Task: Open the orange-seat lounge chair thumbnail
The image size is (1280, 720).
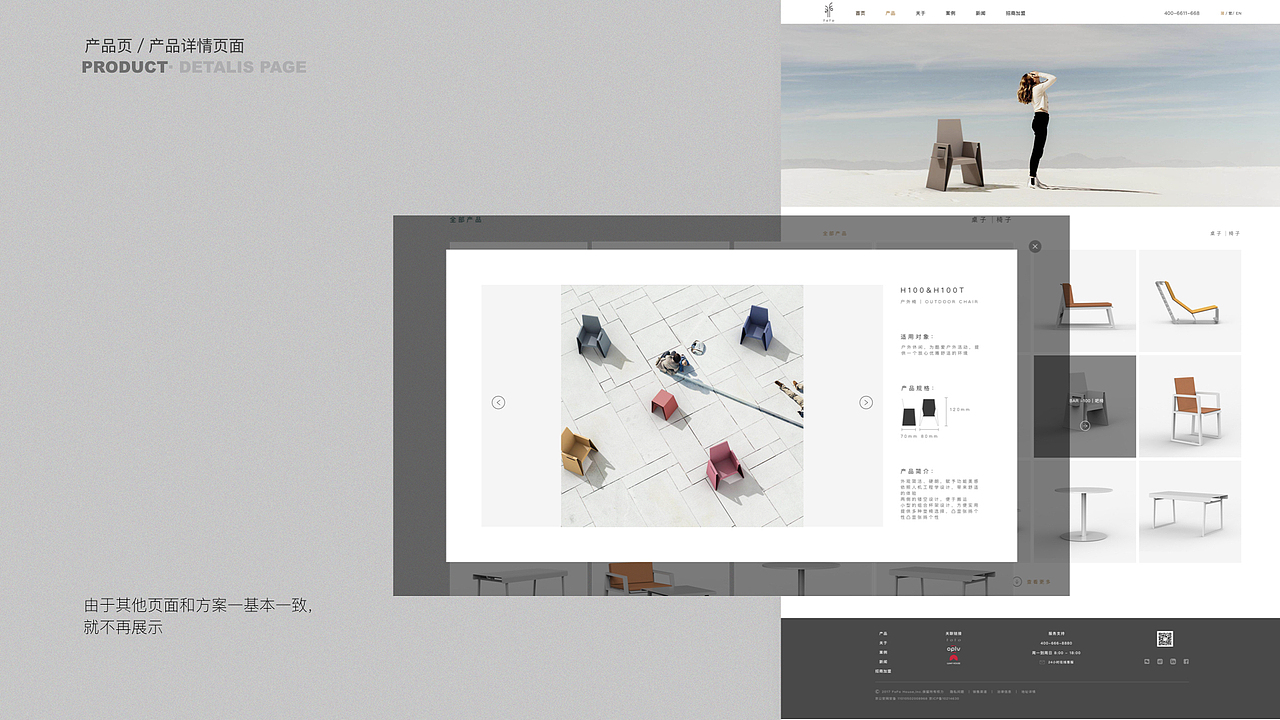Action: [1085, 301]
